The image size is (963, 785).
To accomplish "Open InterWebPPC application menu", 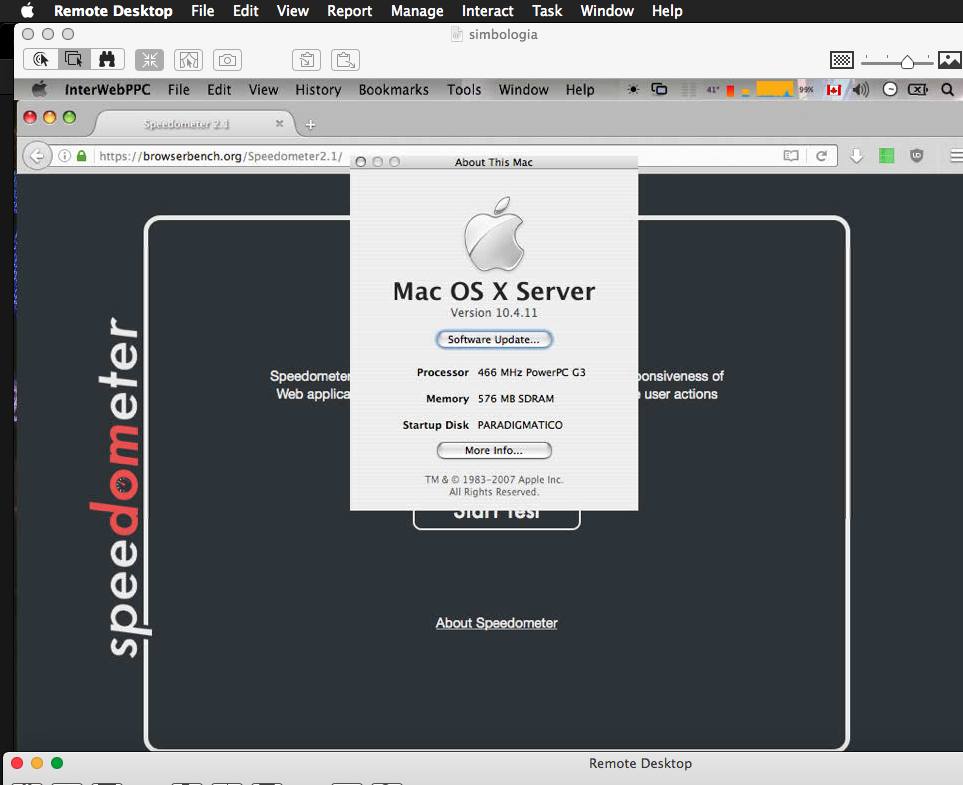I will click(107, 90).
